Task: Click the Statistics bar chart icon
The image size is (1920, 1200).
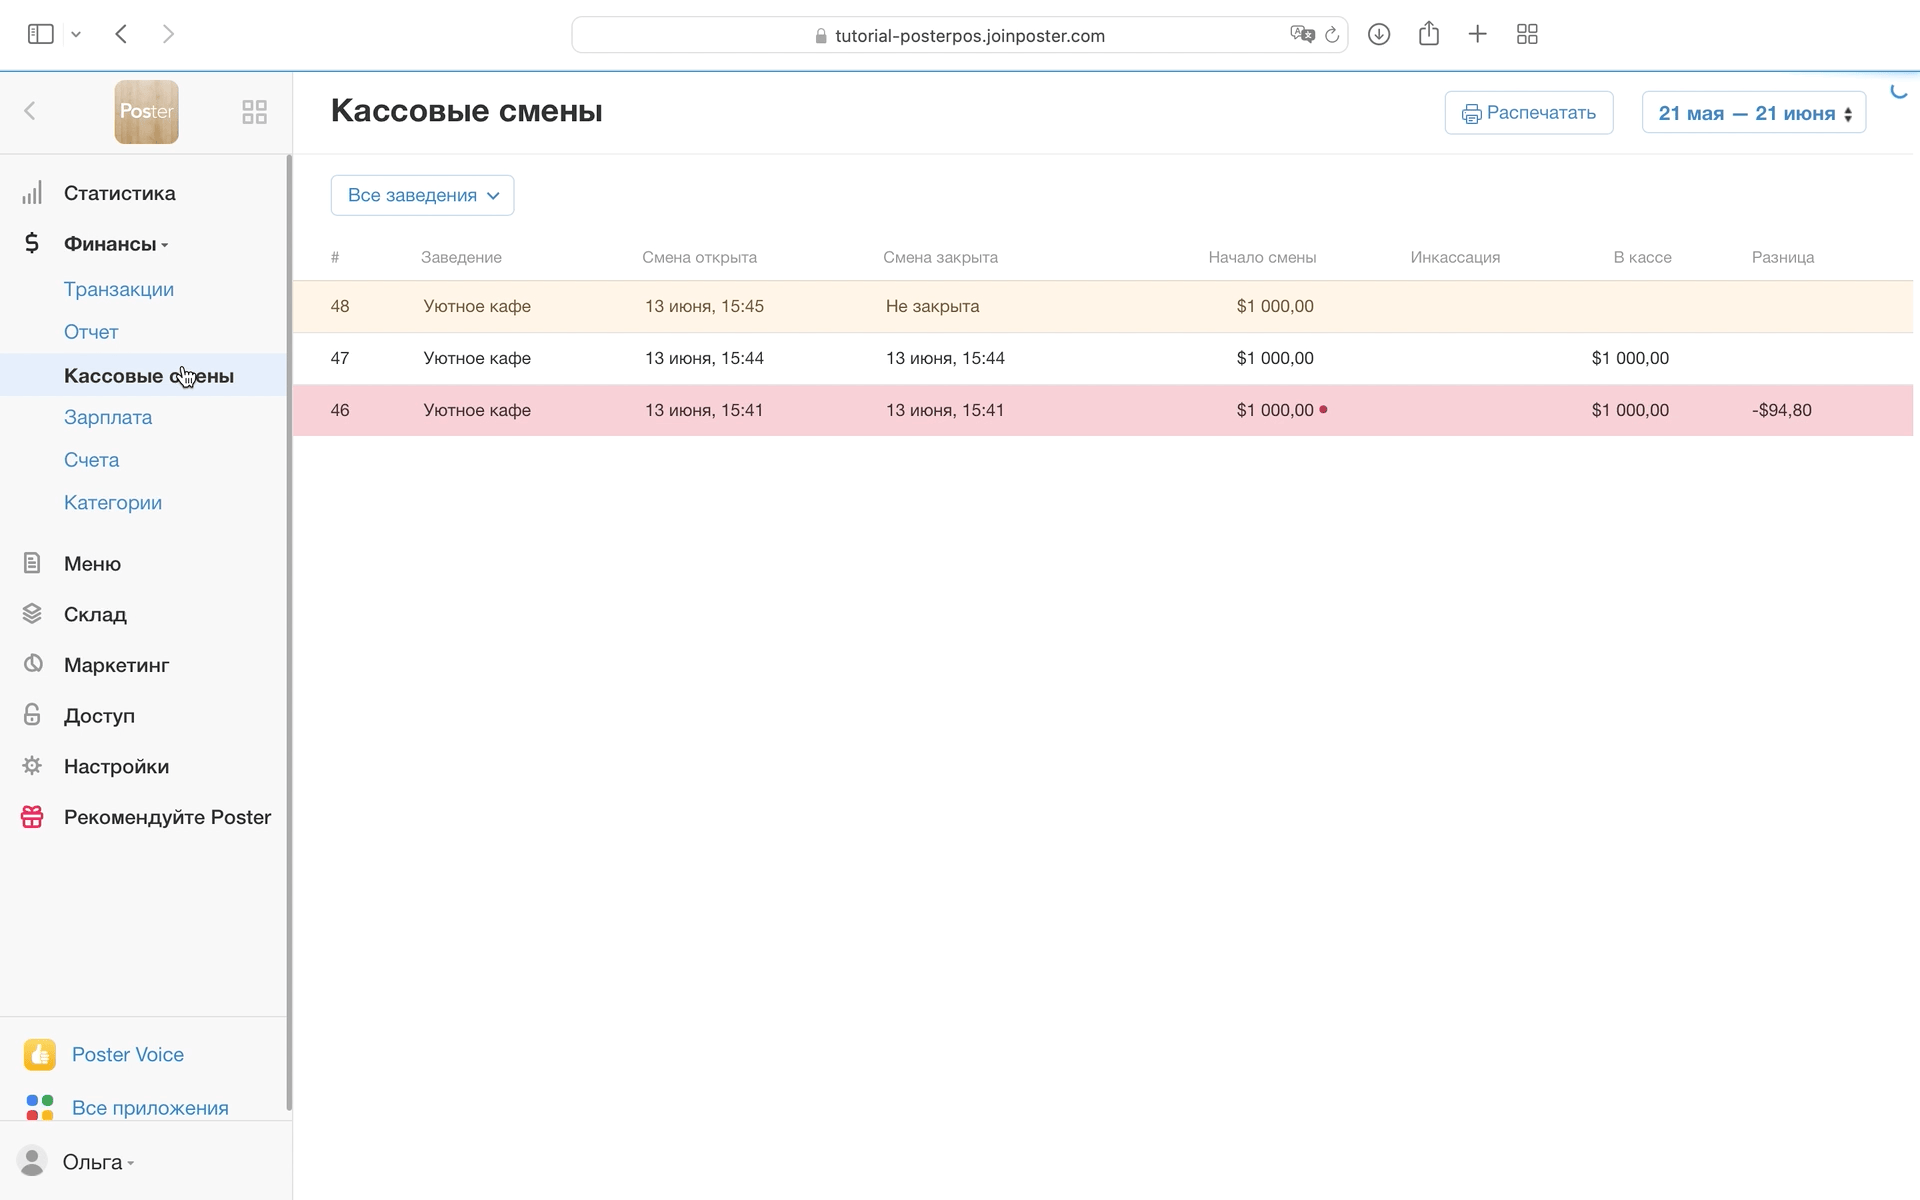Action: point(32,193)
